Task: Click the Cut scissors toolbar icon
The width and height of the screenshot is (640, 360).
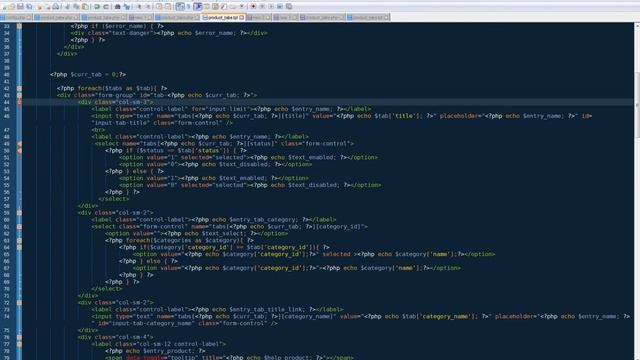Action: (x=67, y=7)
